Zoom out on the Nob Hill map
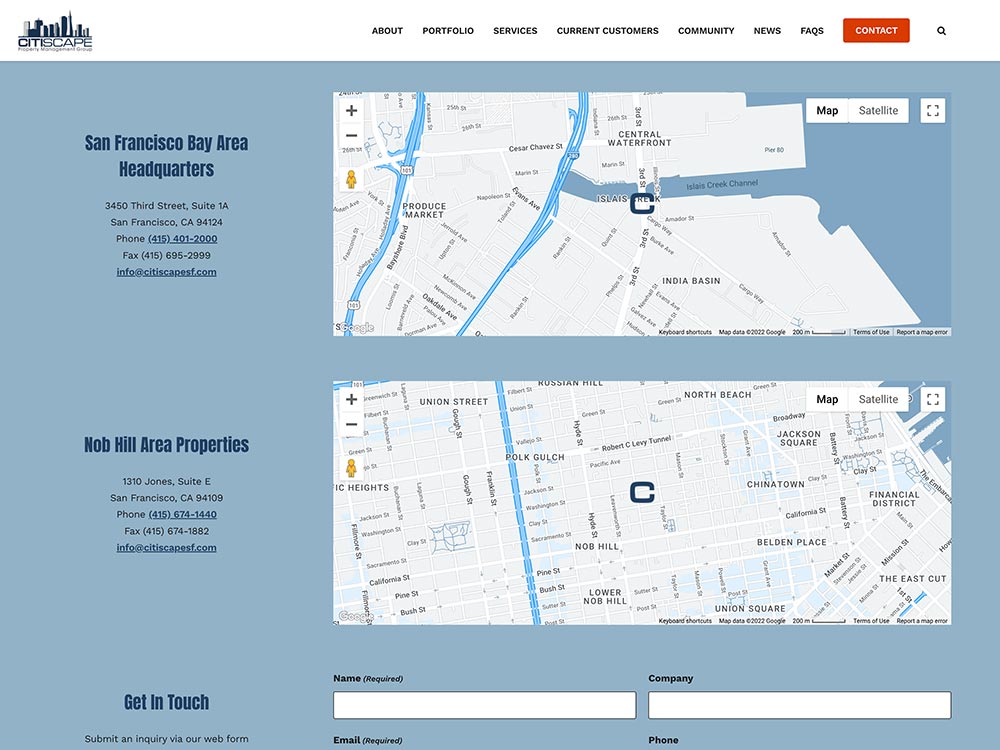Image resolution: width=1000 pixels, height=750 pixels. coord(351,424)
